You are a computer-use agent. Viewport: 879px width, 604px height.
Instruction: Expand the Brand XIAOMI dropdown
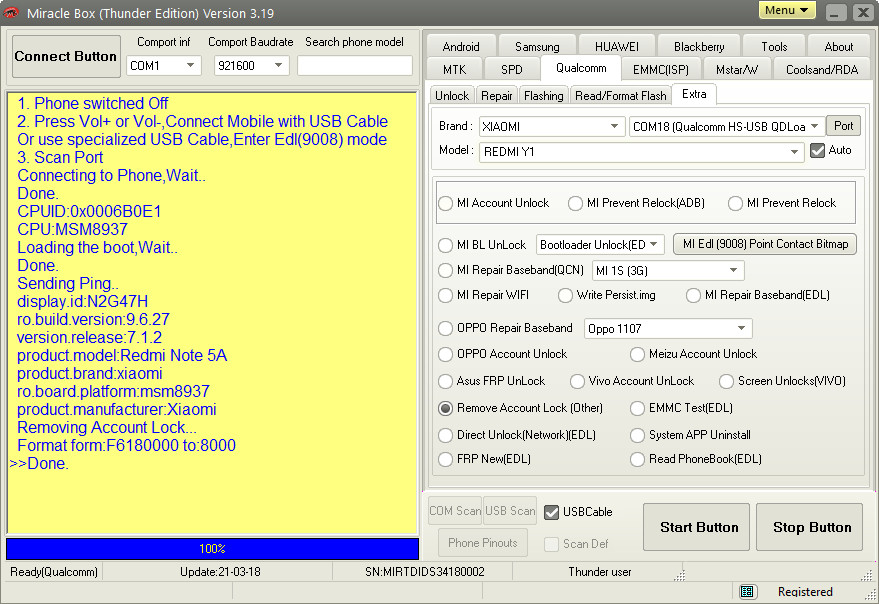[x=615, y=127]
